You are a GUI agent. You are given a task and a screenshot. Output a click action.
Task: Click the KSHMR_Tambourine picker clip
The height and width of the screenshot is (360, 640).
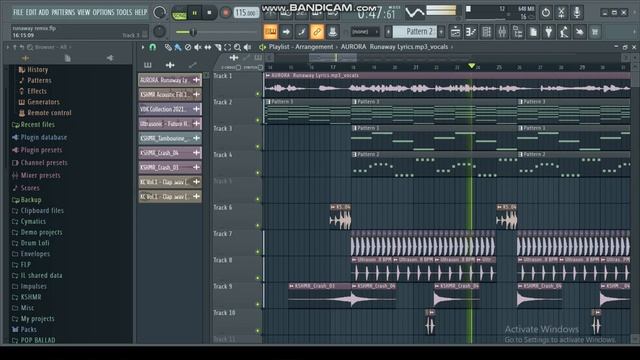(170, 138)
